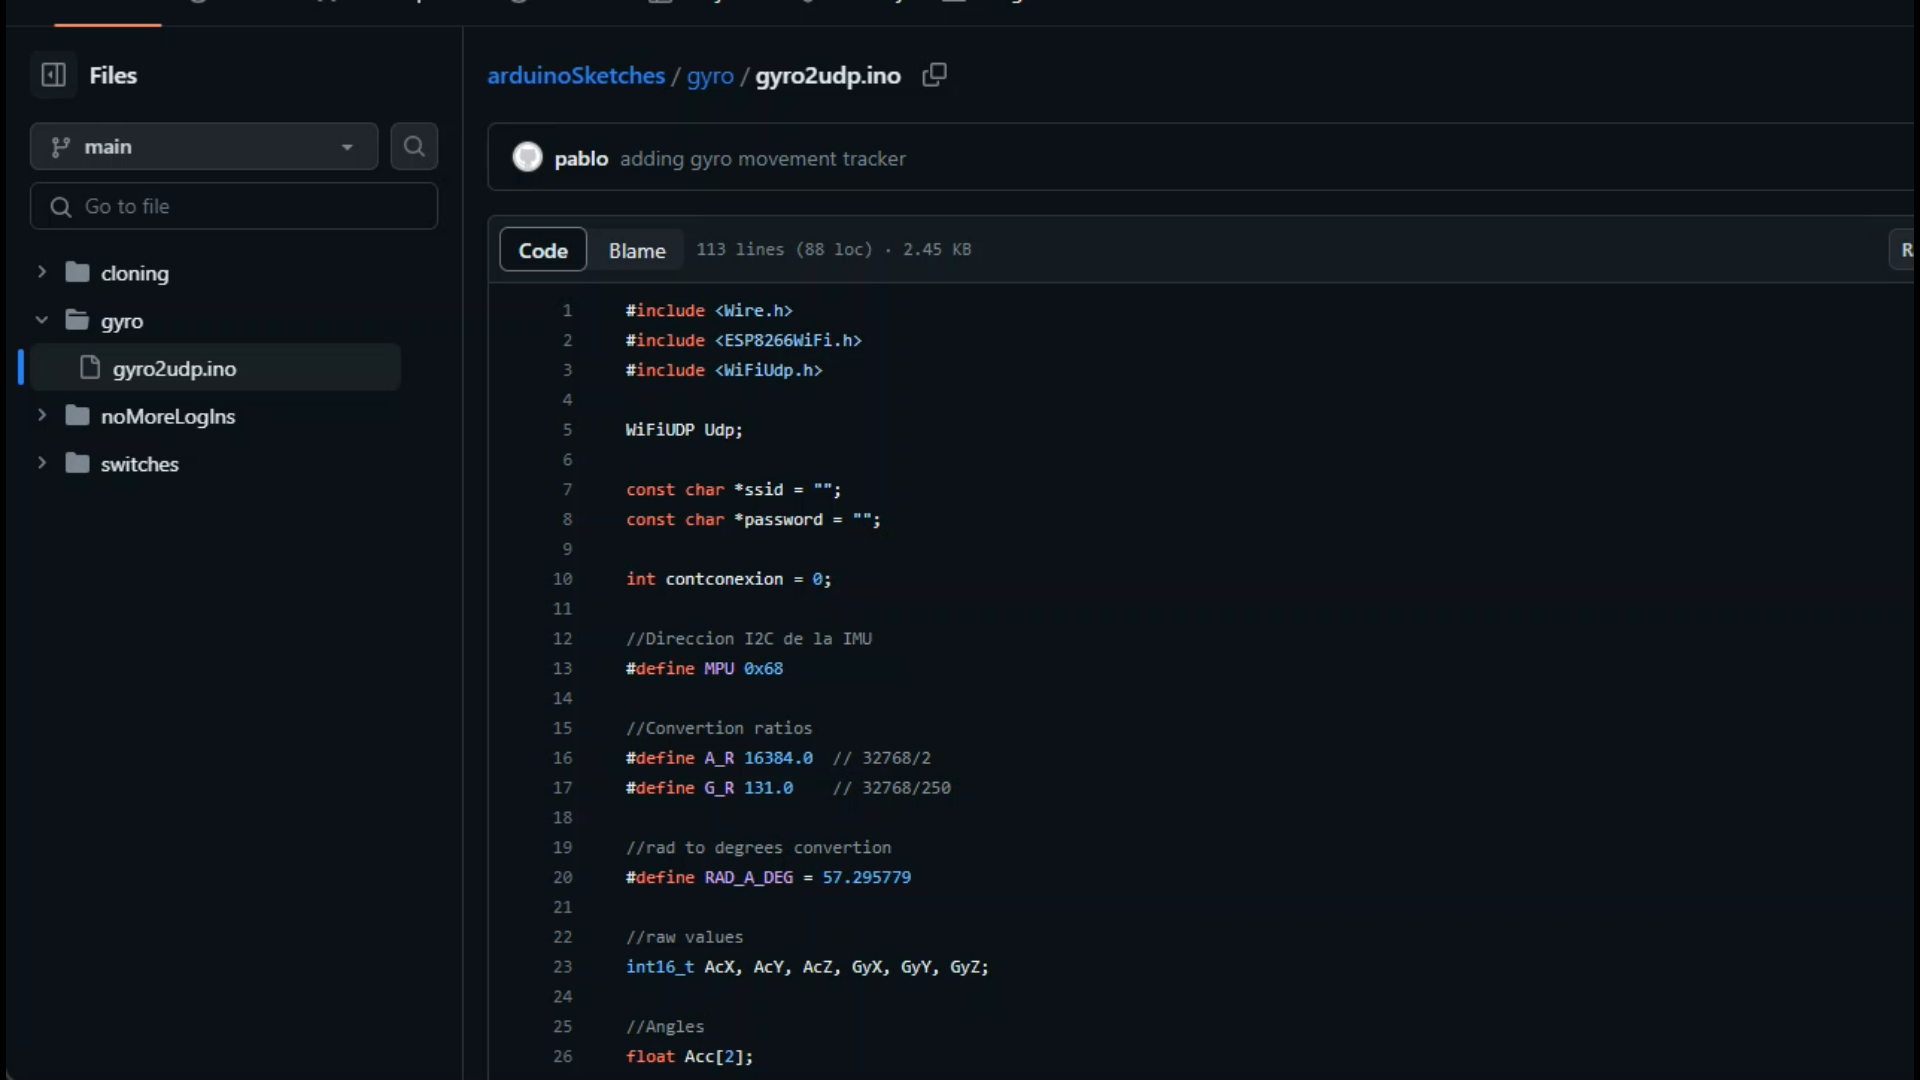Expand the cloning folder chevron

click(42, 272)
